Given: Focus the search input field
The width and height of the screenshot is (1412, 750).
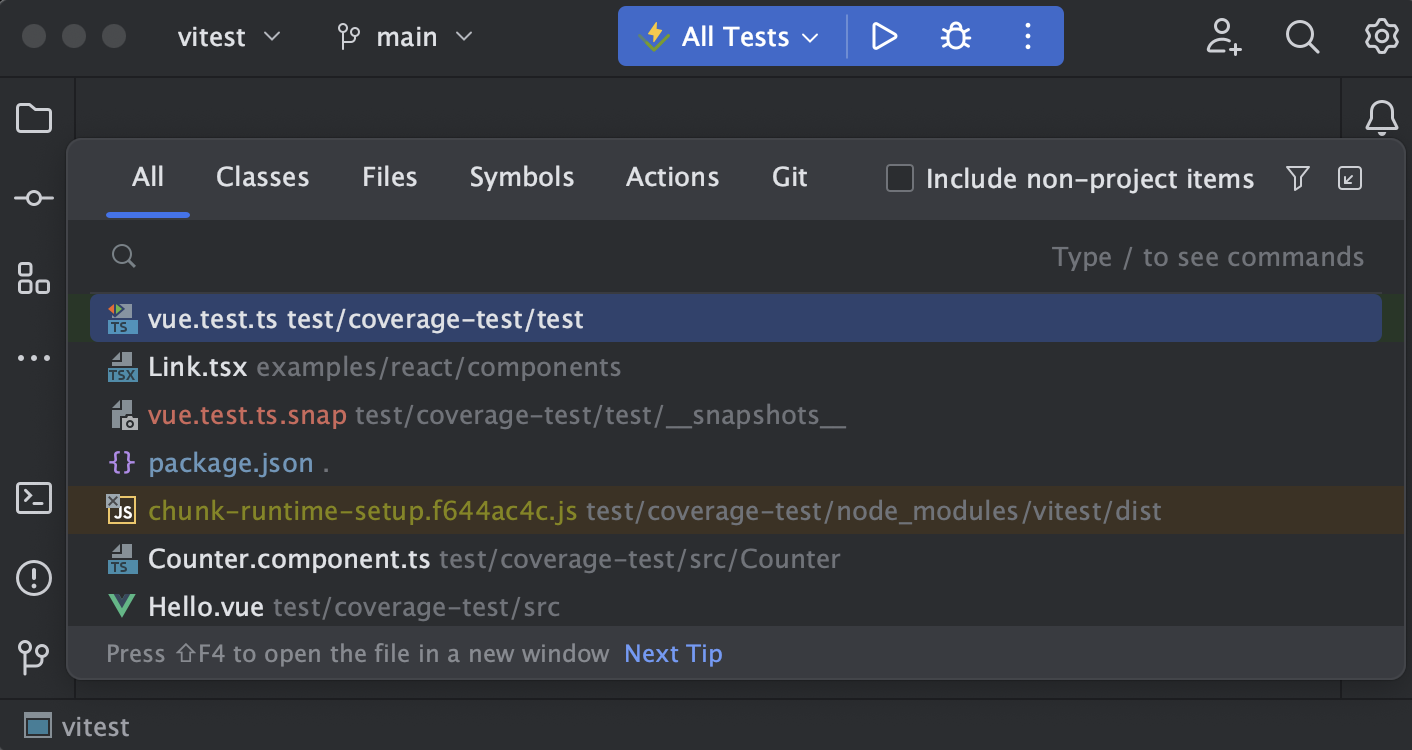Looking at the screenshot, I should [736, 257].
